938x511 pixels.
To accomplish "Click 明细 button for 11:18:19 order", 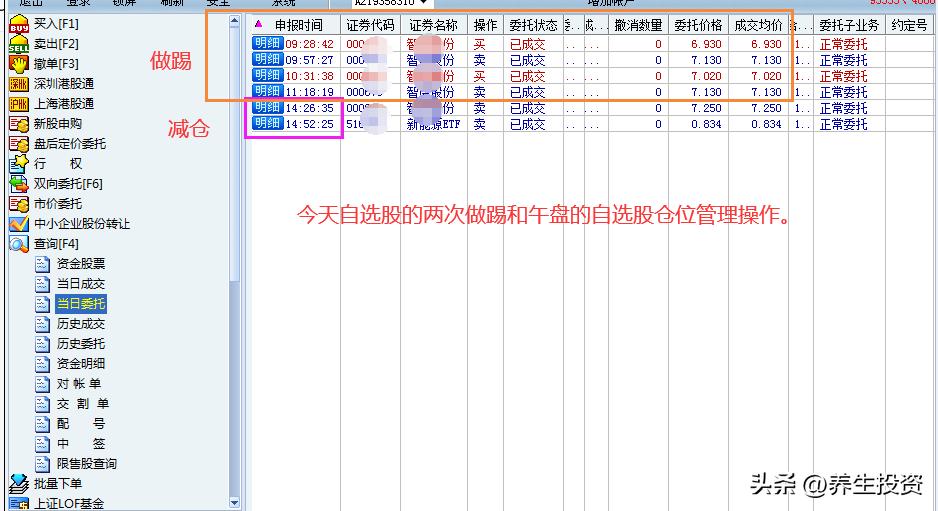I will (267, 91).
